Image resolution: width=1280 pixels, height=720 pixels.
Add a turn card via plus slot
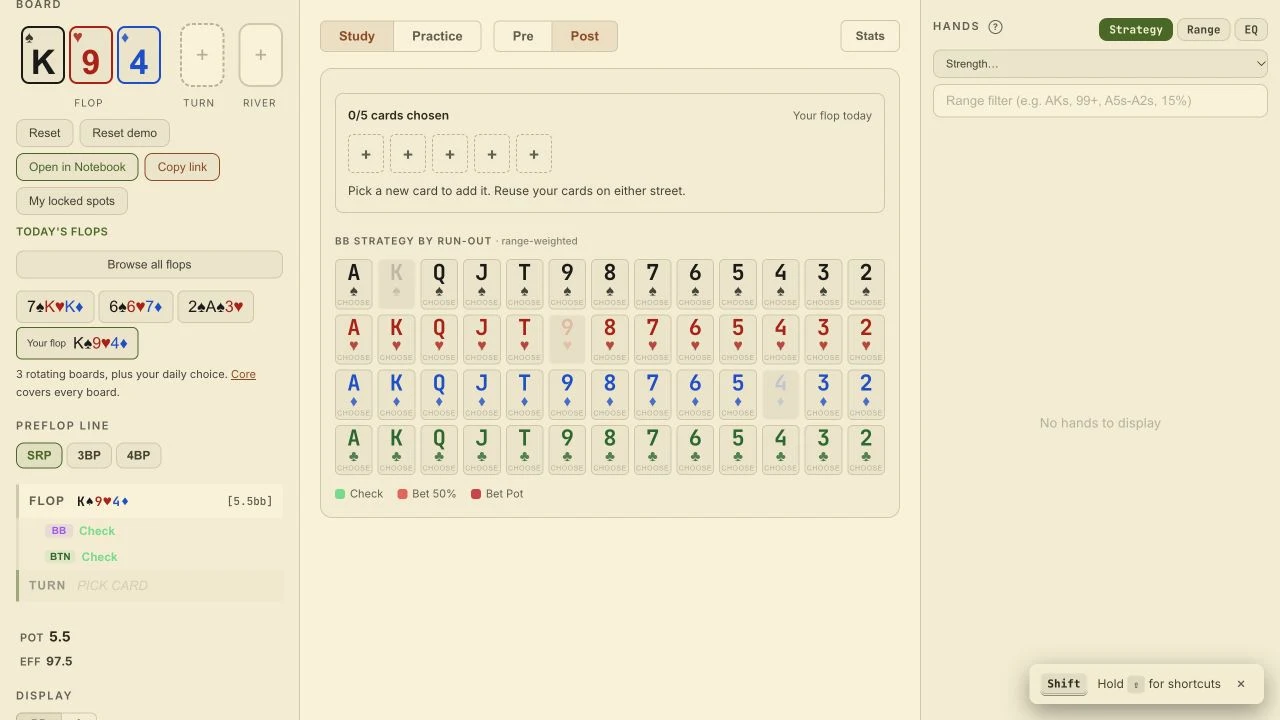[202, 55]
